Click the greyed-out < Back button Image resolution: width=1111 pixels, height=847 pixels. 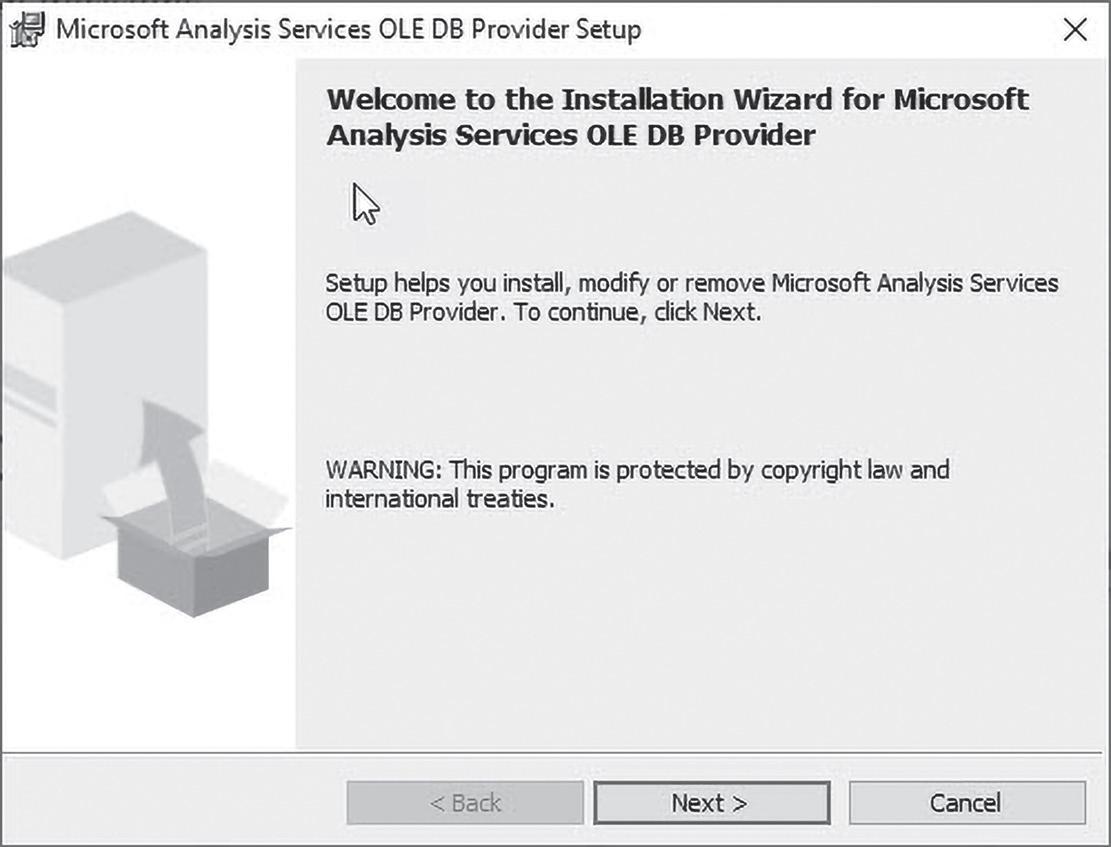coord(465,803)
